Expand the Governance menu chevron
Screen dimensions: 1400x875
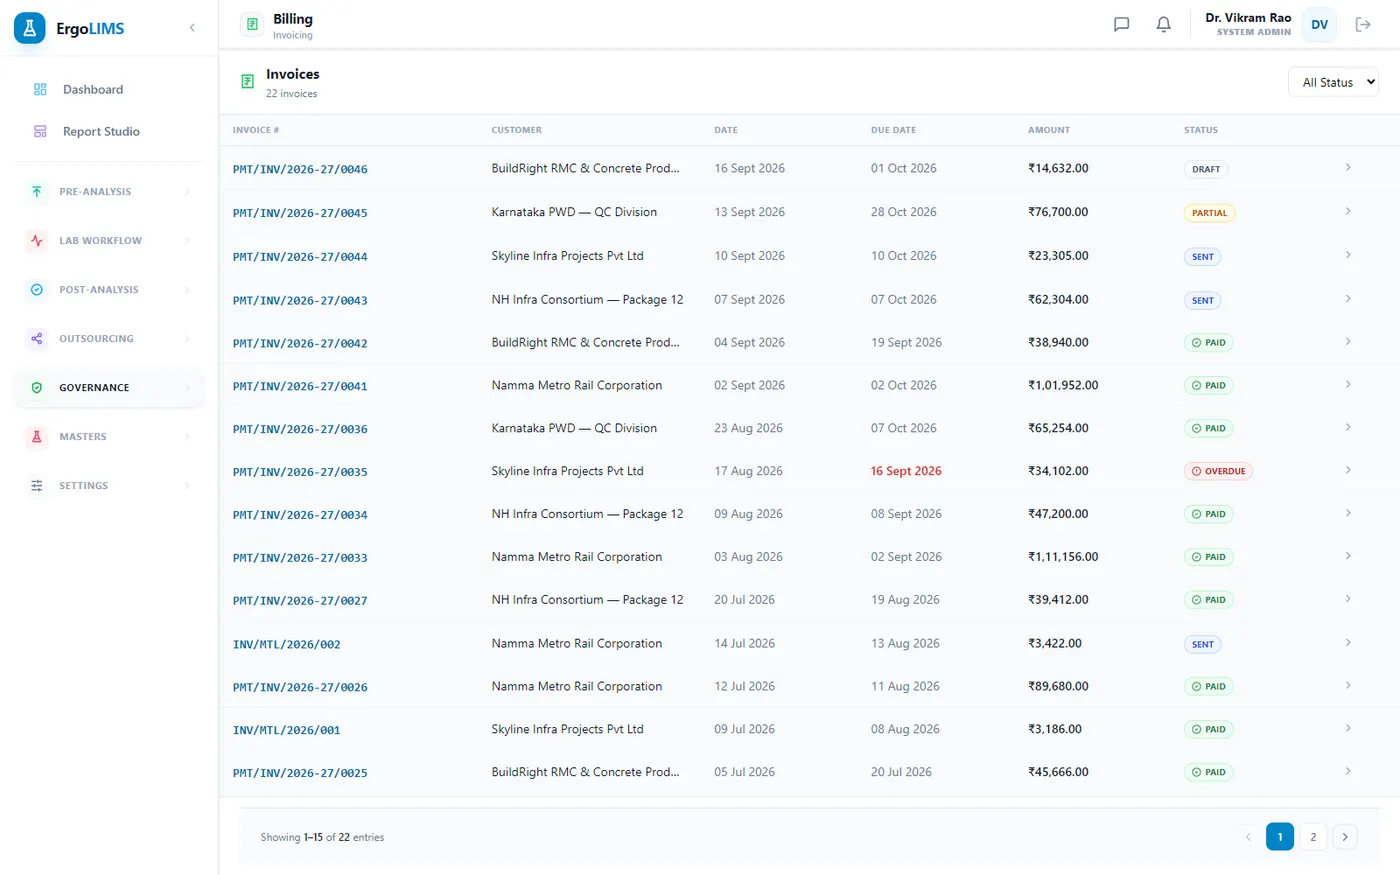pyautogui.click(x=187, y=387)
